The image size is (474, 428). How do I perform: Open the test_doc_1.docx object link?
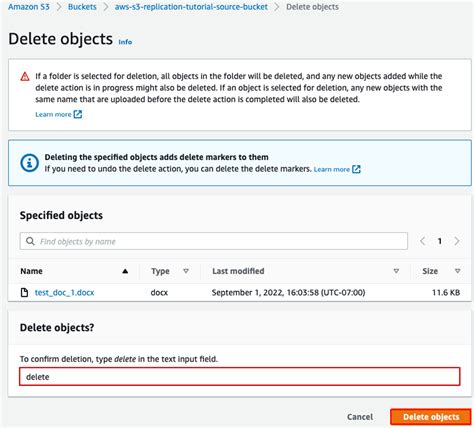[x=64, y=292]
